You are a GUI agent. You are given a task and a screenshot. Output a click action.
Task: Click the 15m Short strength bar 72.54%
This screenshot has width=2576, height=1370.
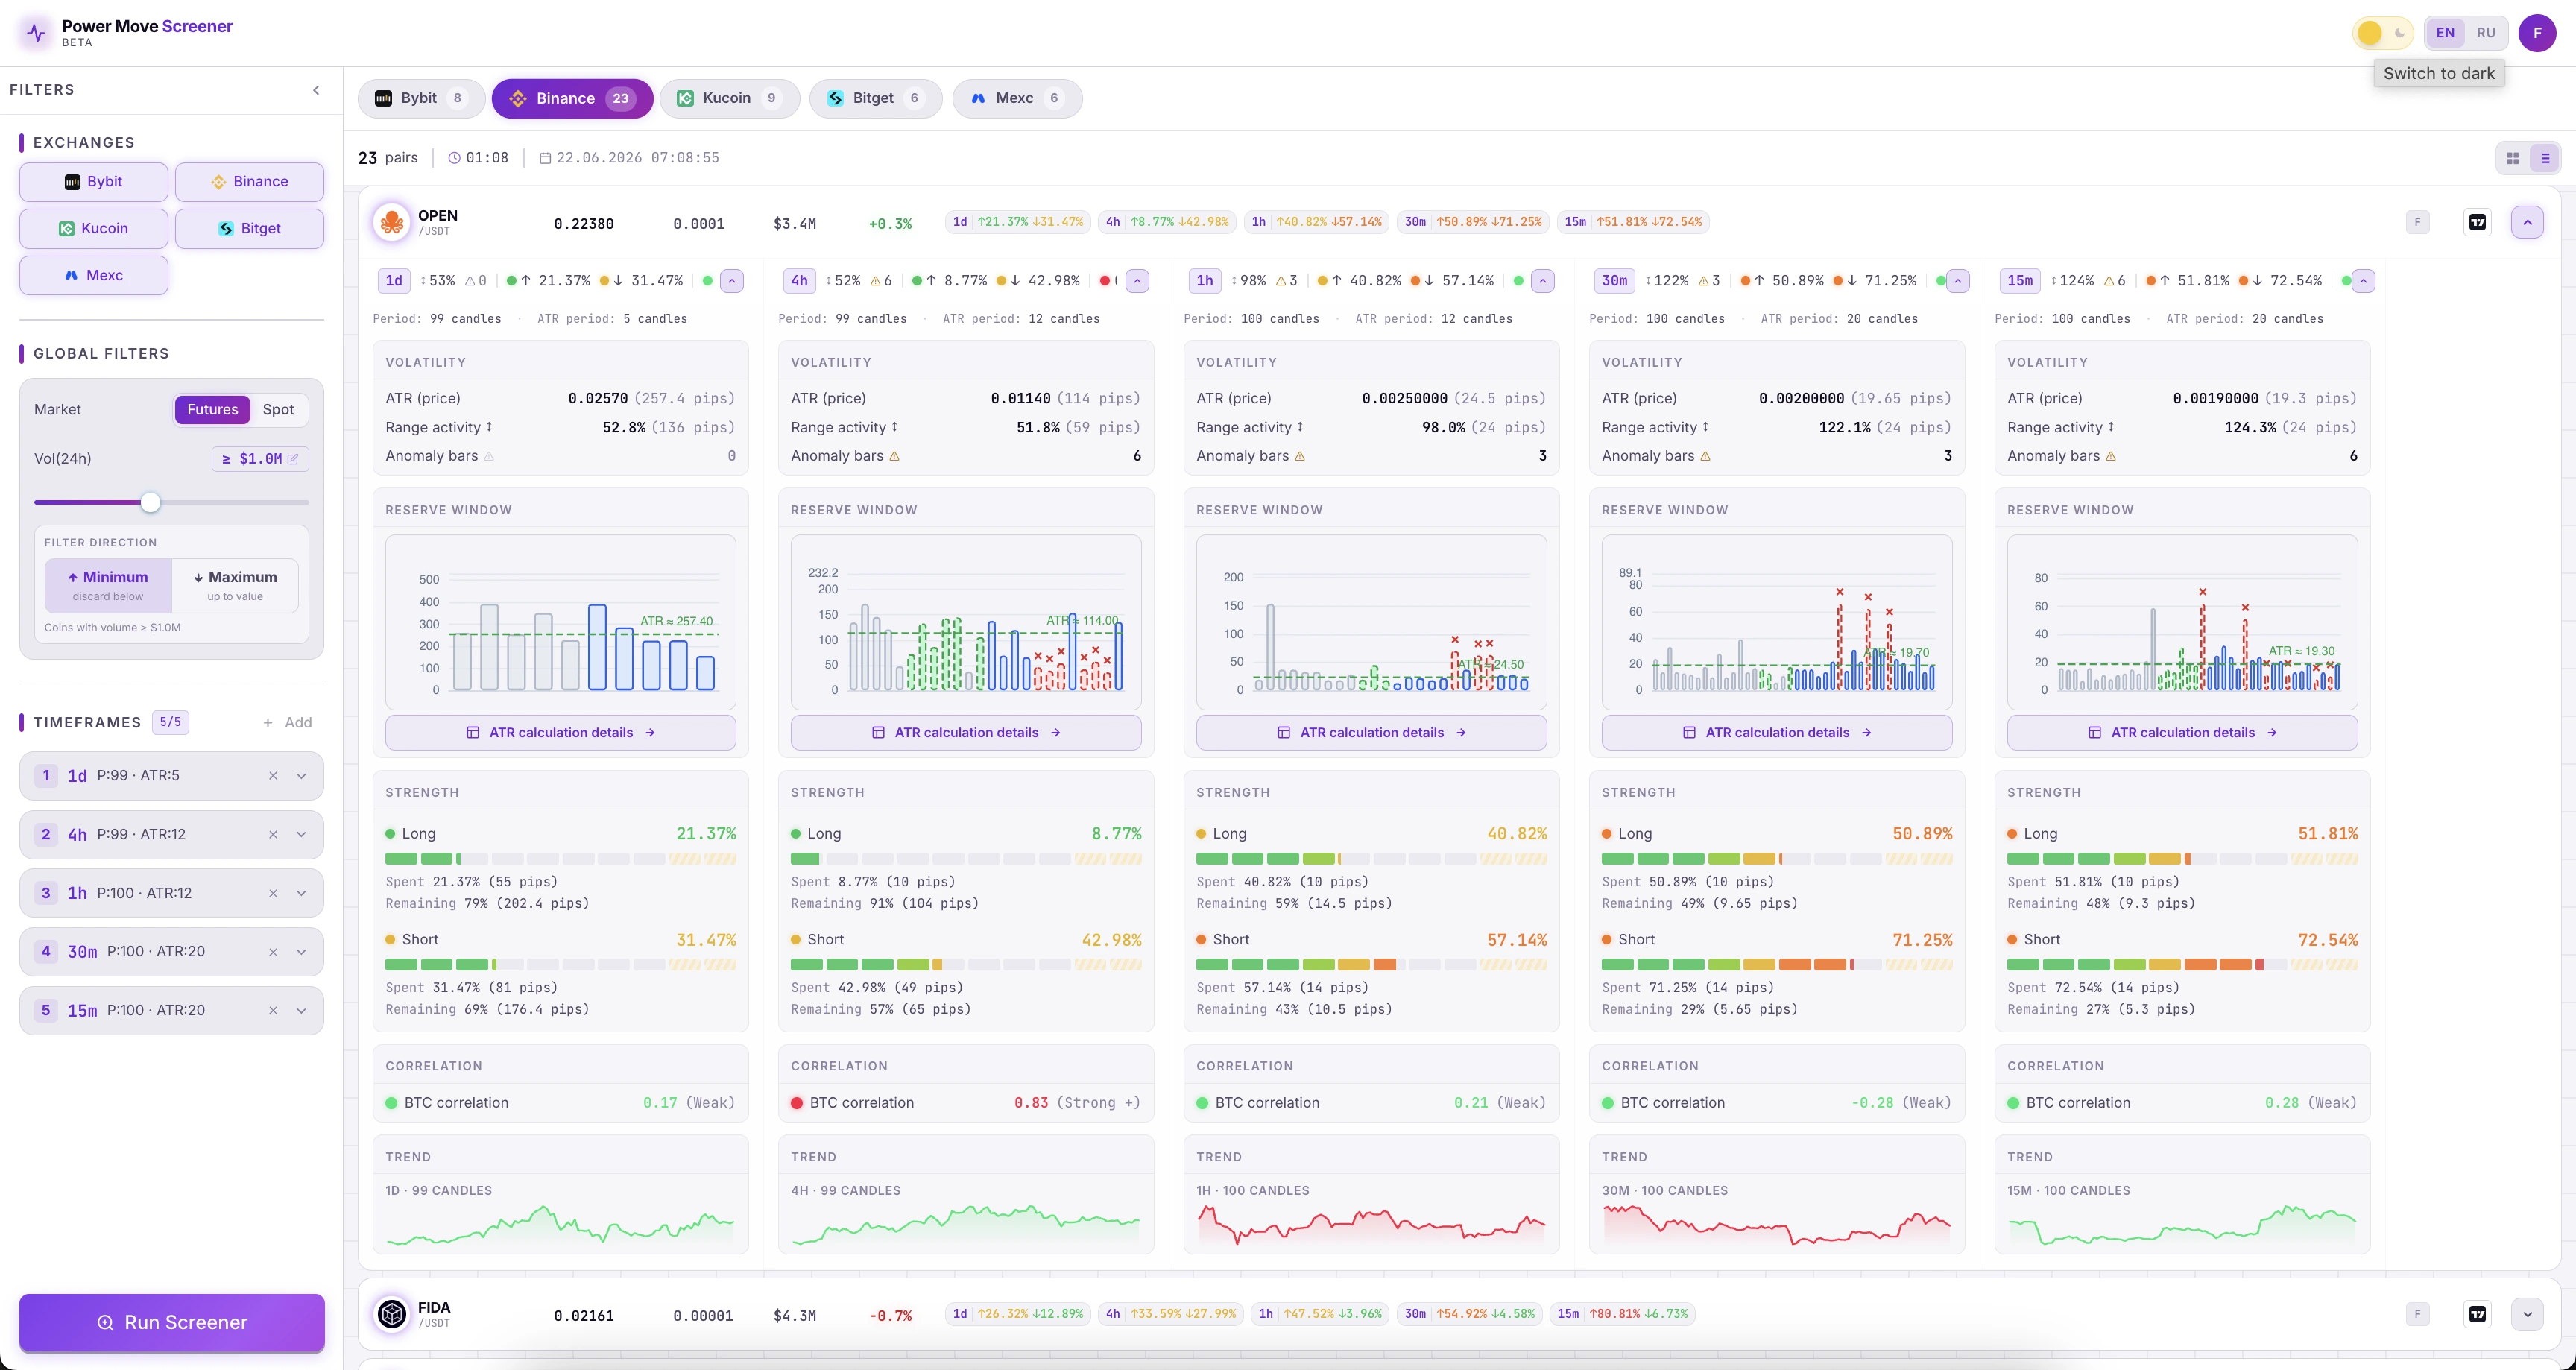[2182, 965]
